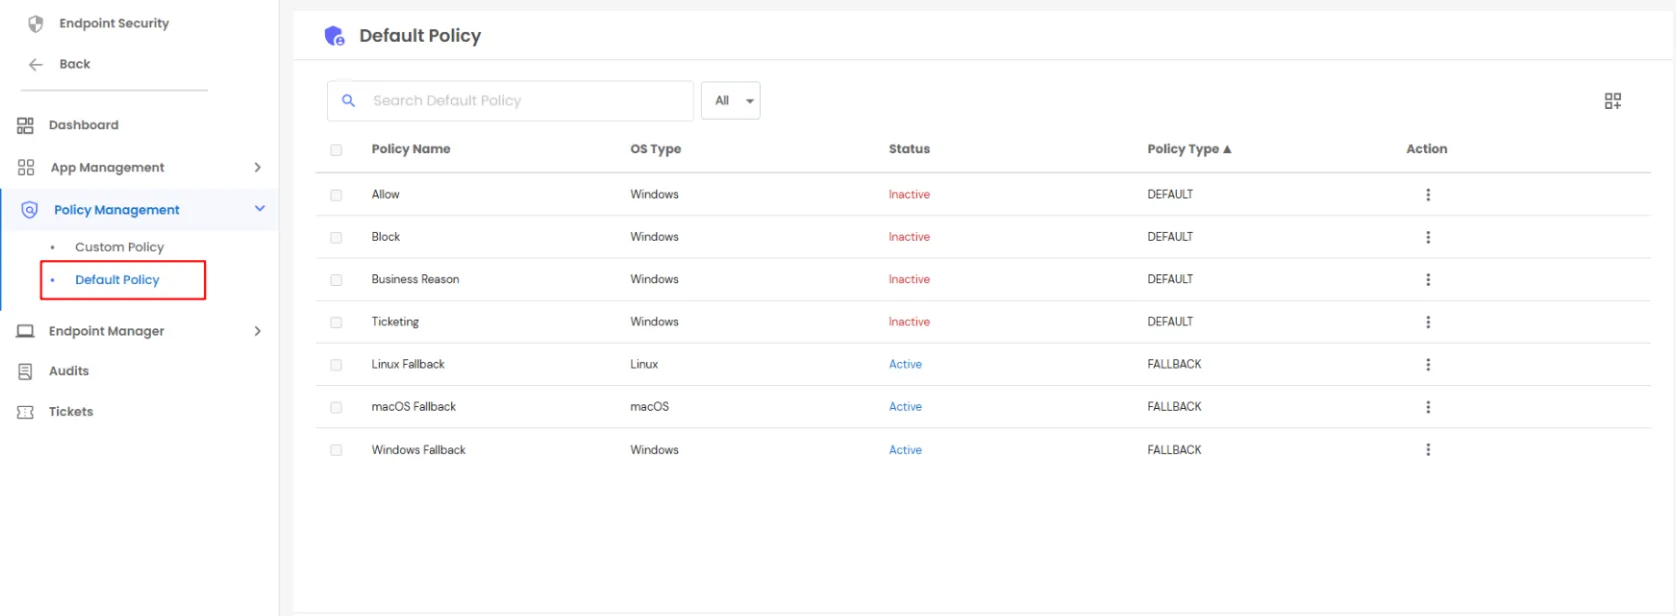1676x616 pixels.
Task: Expand the App Management submenu
Action: pyautogui.click(x=257, y=168)
